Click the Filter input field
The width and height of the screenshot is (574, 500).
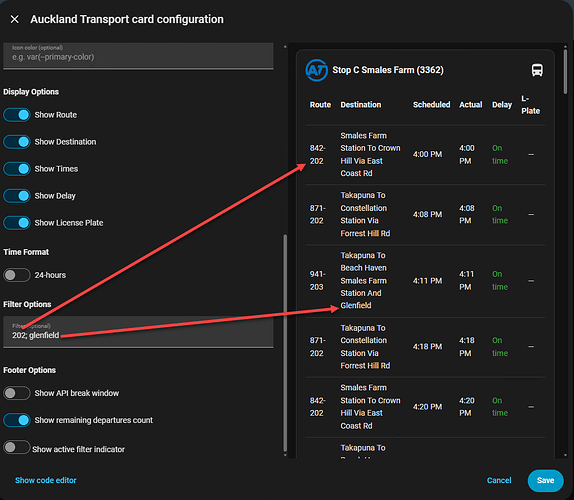click(138, 332)
